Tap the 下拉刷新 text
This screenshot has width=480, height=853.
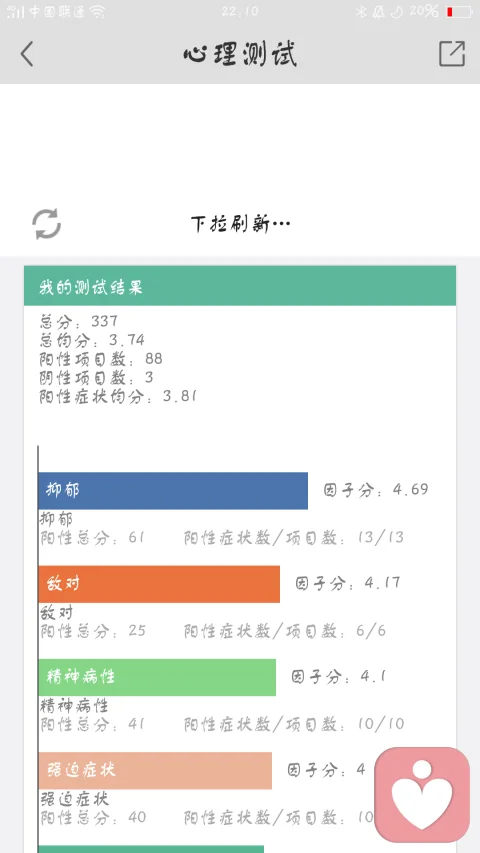pos(240,224)
